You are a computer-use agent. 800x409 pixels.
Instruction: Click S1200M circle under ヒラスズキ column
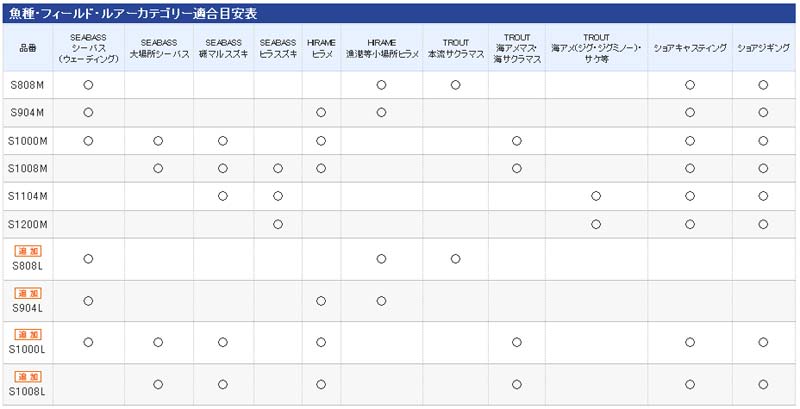278,223
